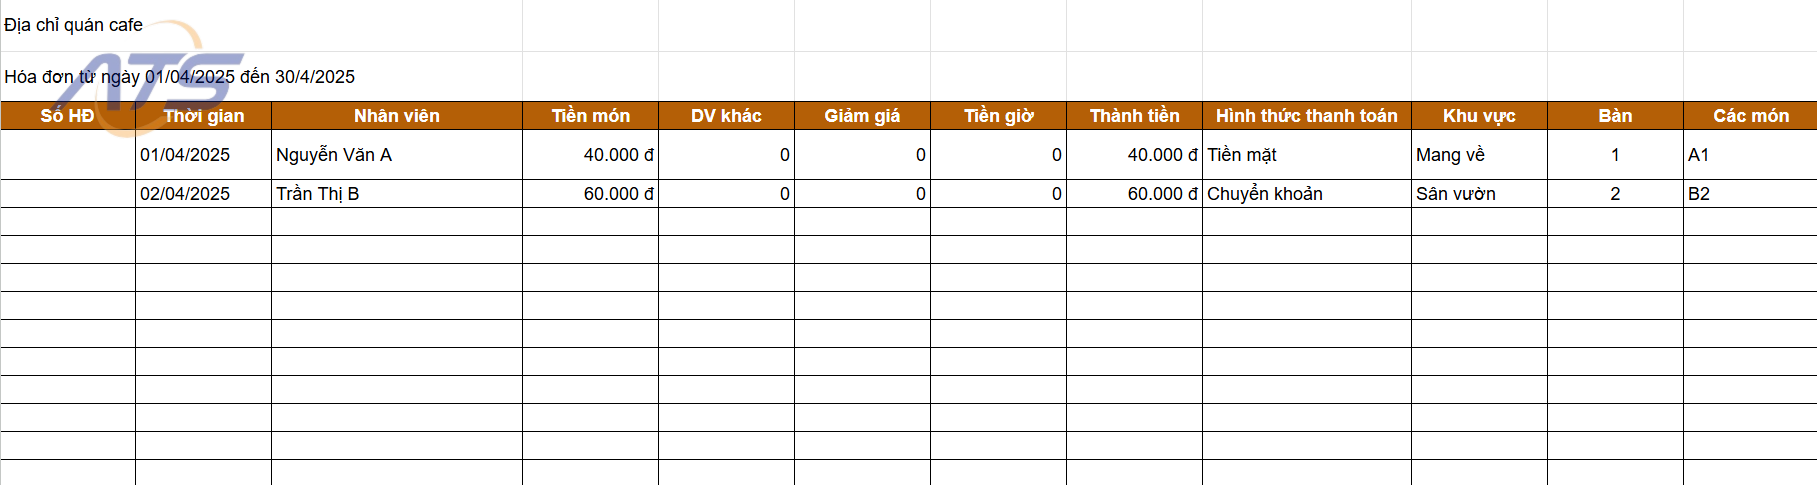Select the 'Sân vườn' area cell

tap(1480, 194)
